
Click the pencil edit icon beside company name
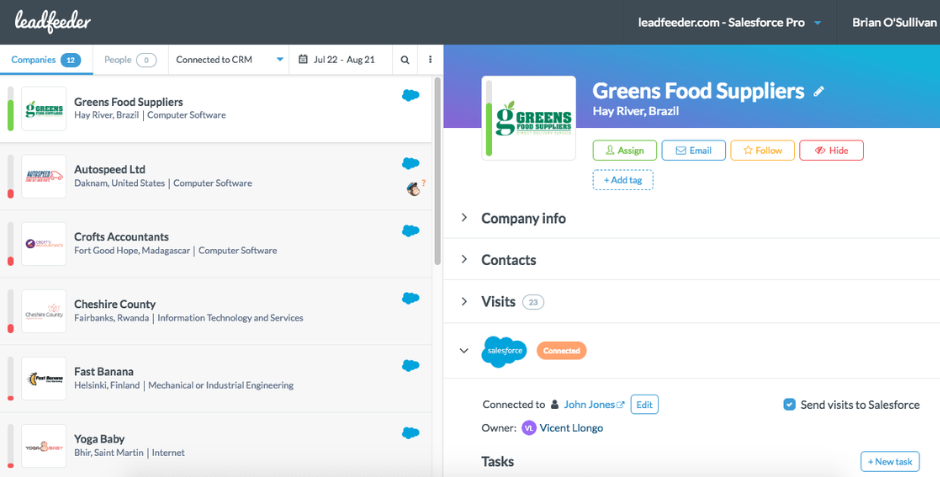coord(818,92)
